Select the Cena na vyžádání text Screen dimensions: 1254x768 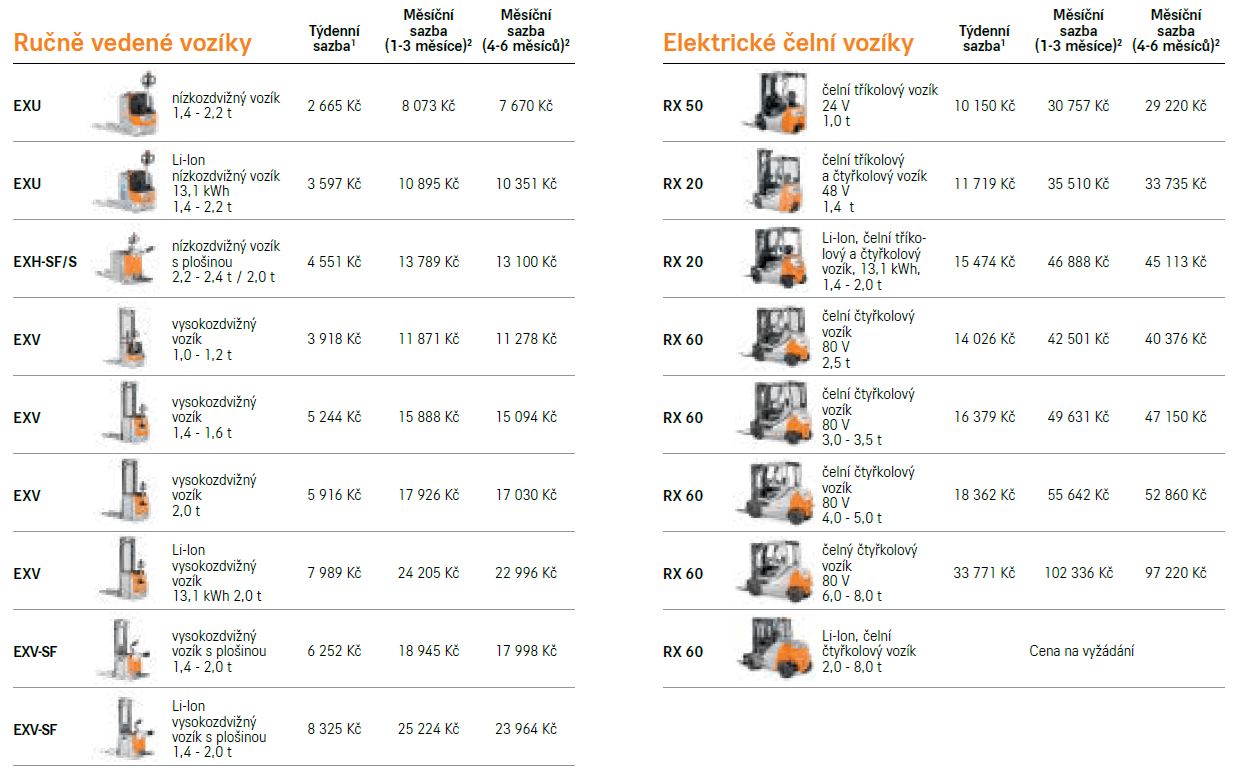click(1082, 651)
